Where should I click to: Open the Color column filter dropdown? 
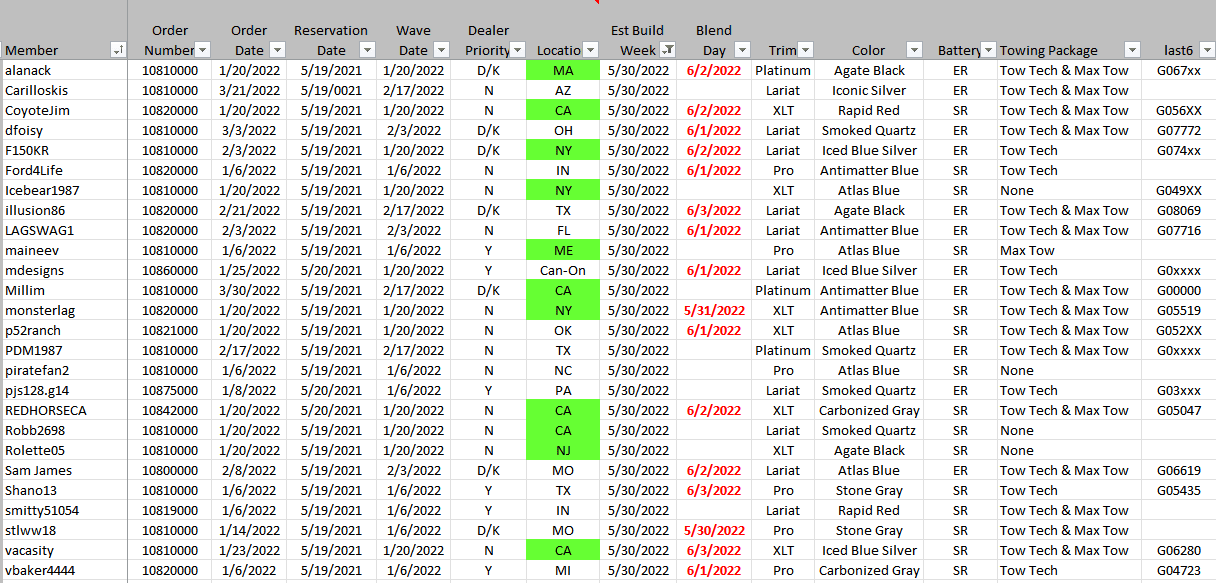tap(913, 50)
